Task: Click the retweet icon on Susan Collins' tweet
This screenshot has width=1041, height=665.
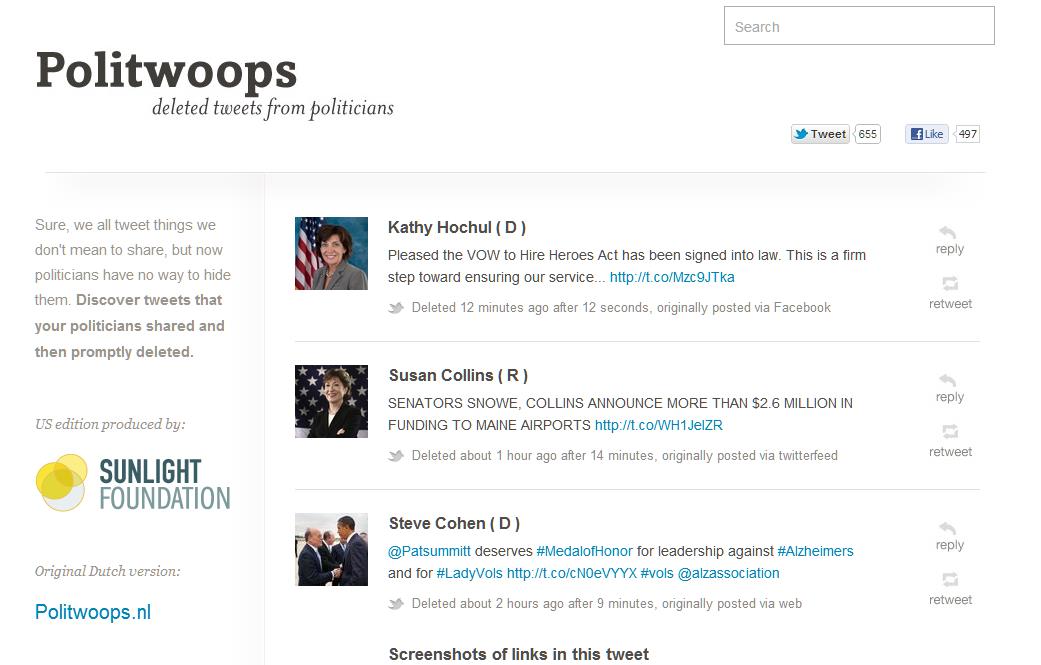Action: coord(950,432)
